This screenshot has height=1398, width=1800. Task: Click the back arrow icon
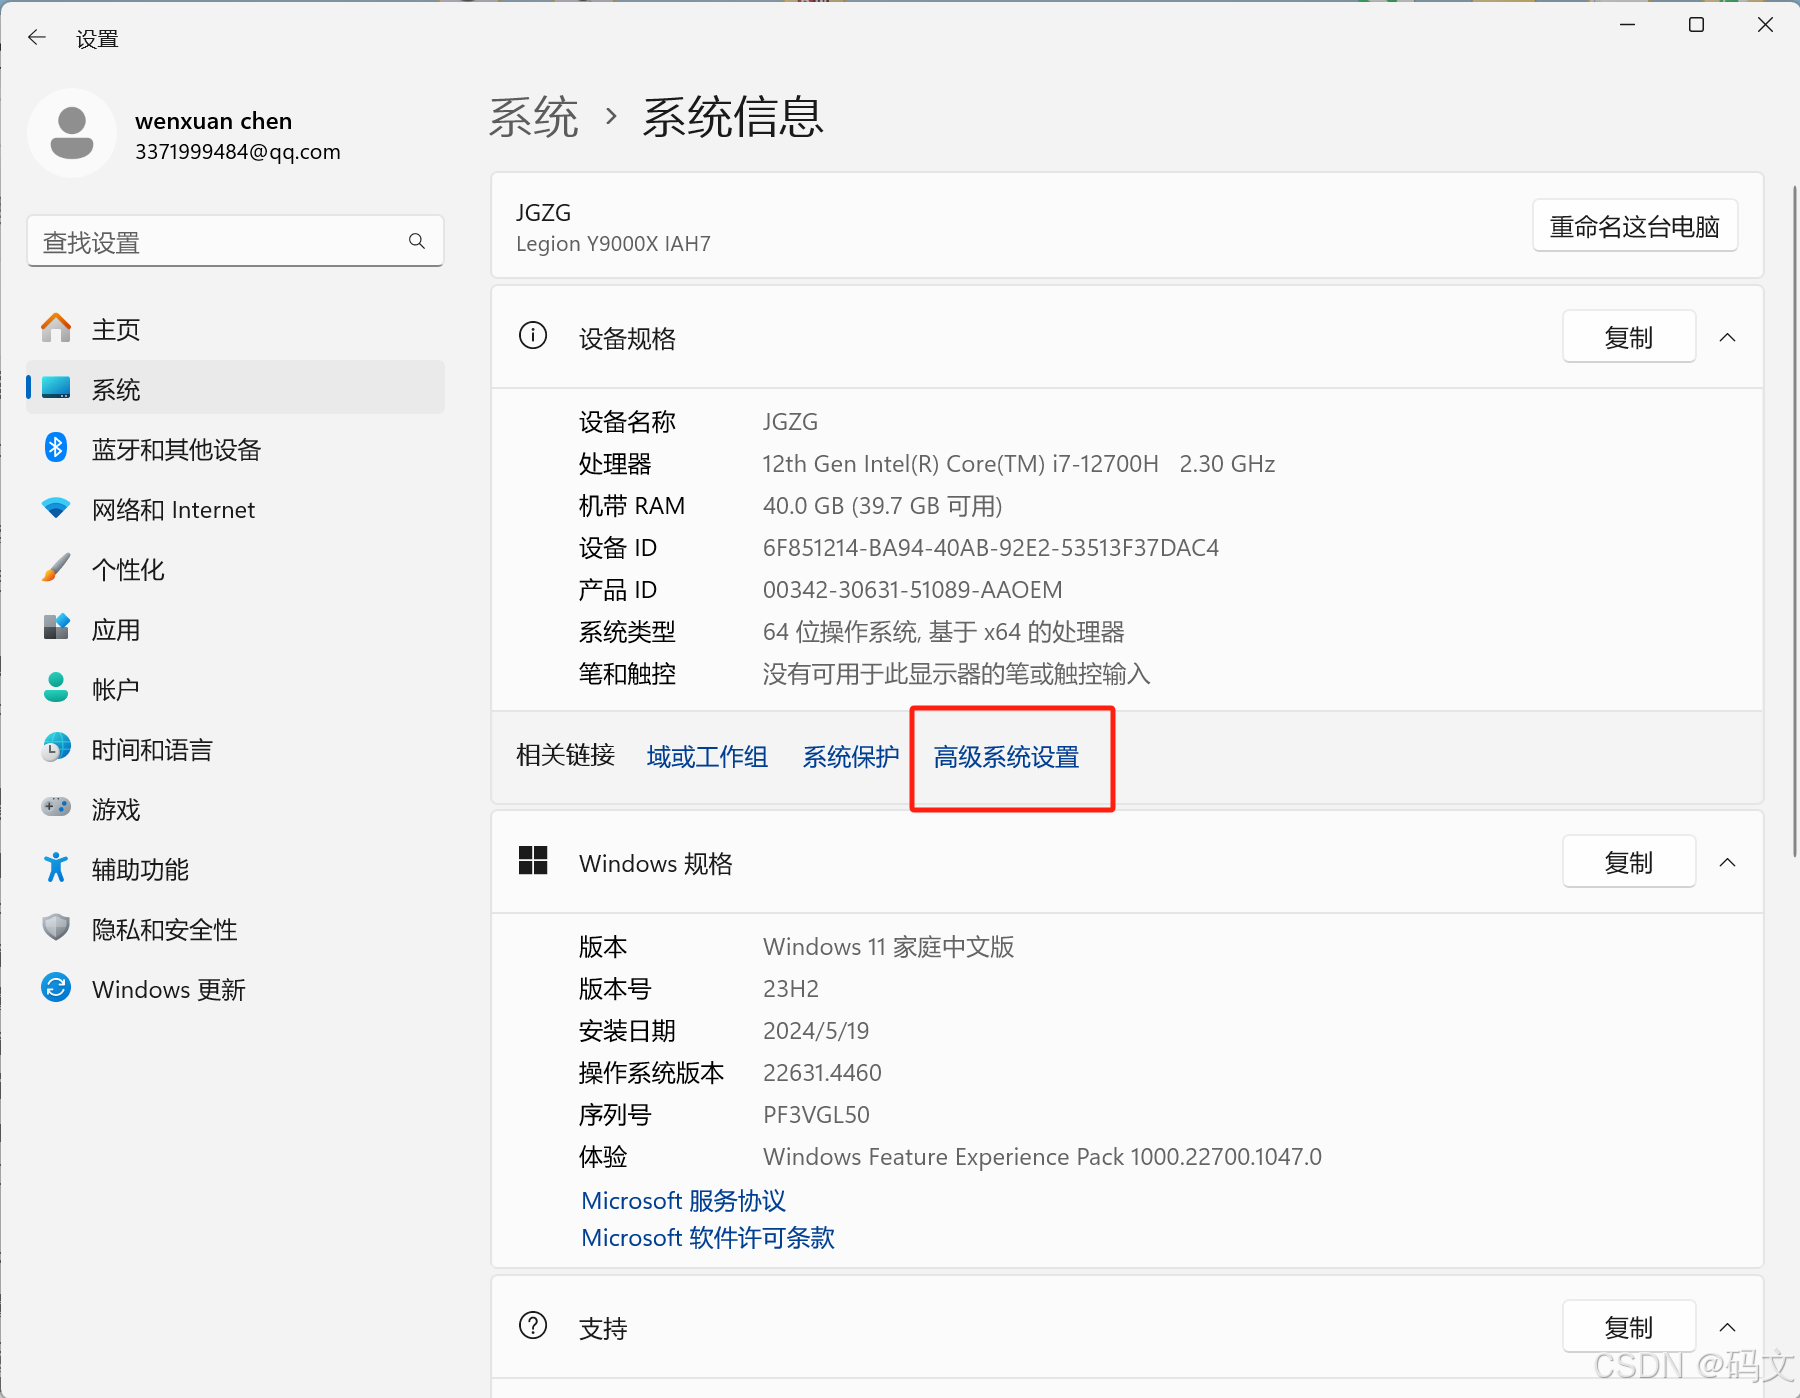(x=37, y=38)
